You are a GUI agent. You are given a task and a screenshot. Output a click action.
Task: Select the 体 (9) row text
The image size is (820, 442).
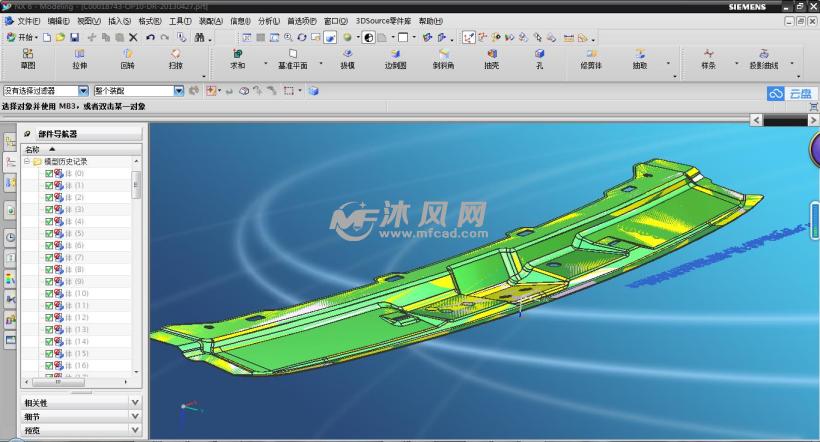pos(74,281)
